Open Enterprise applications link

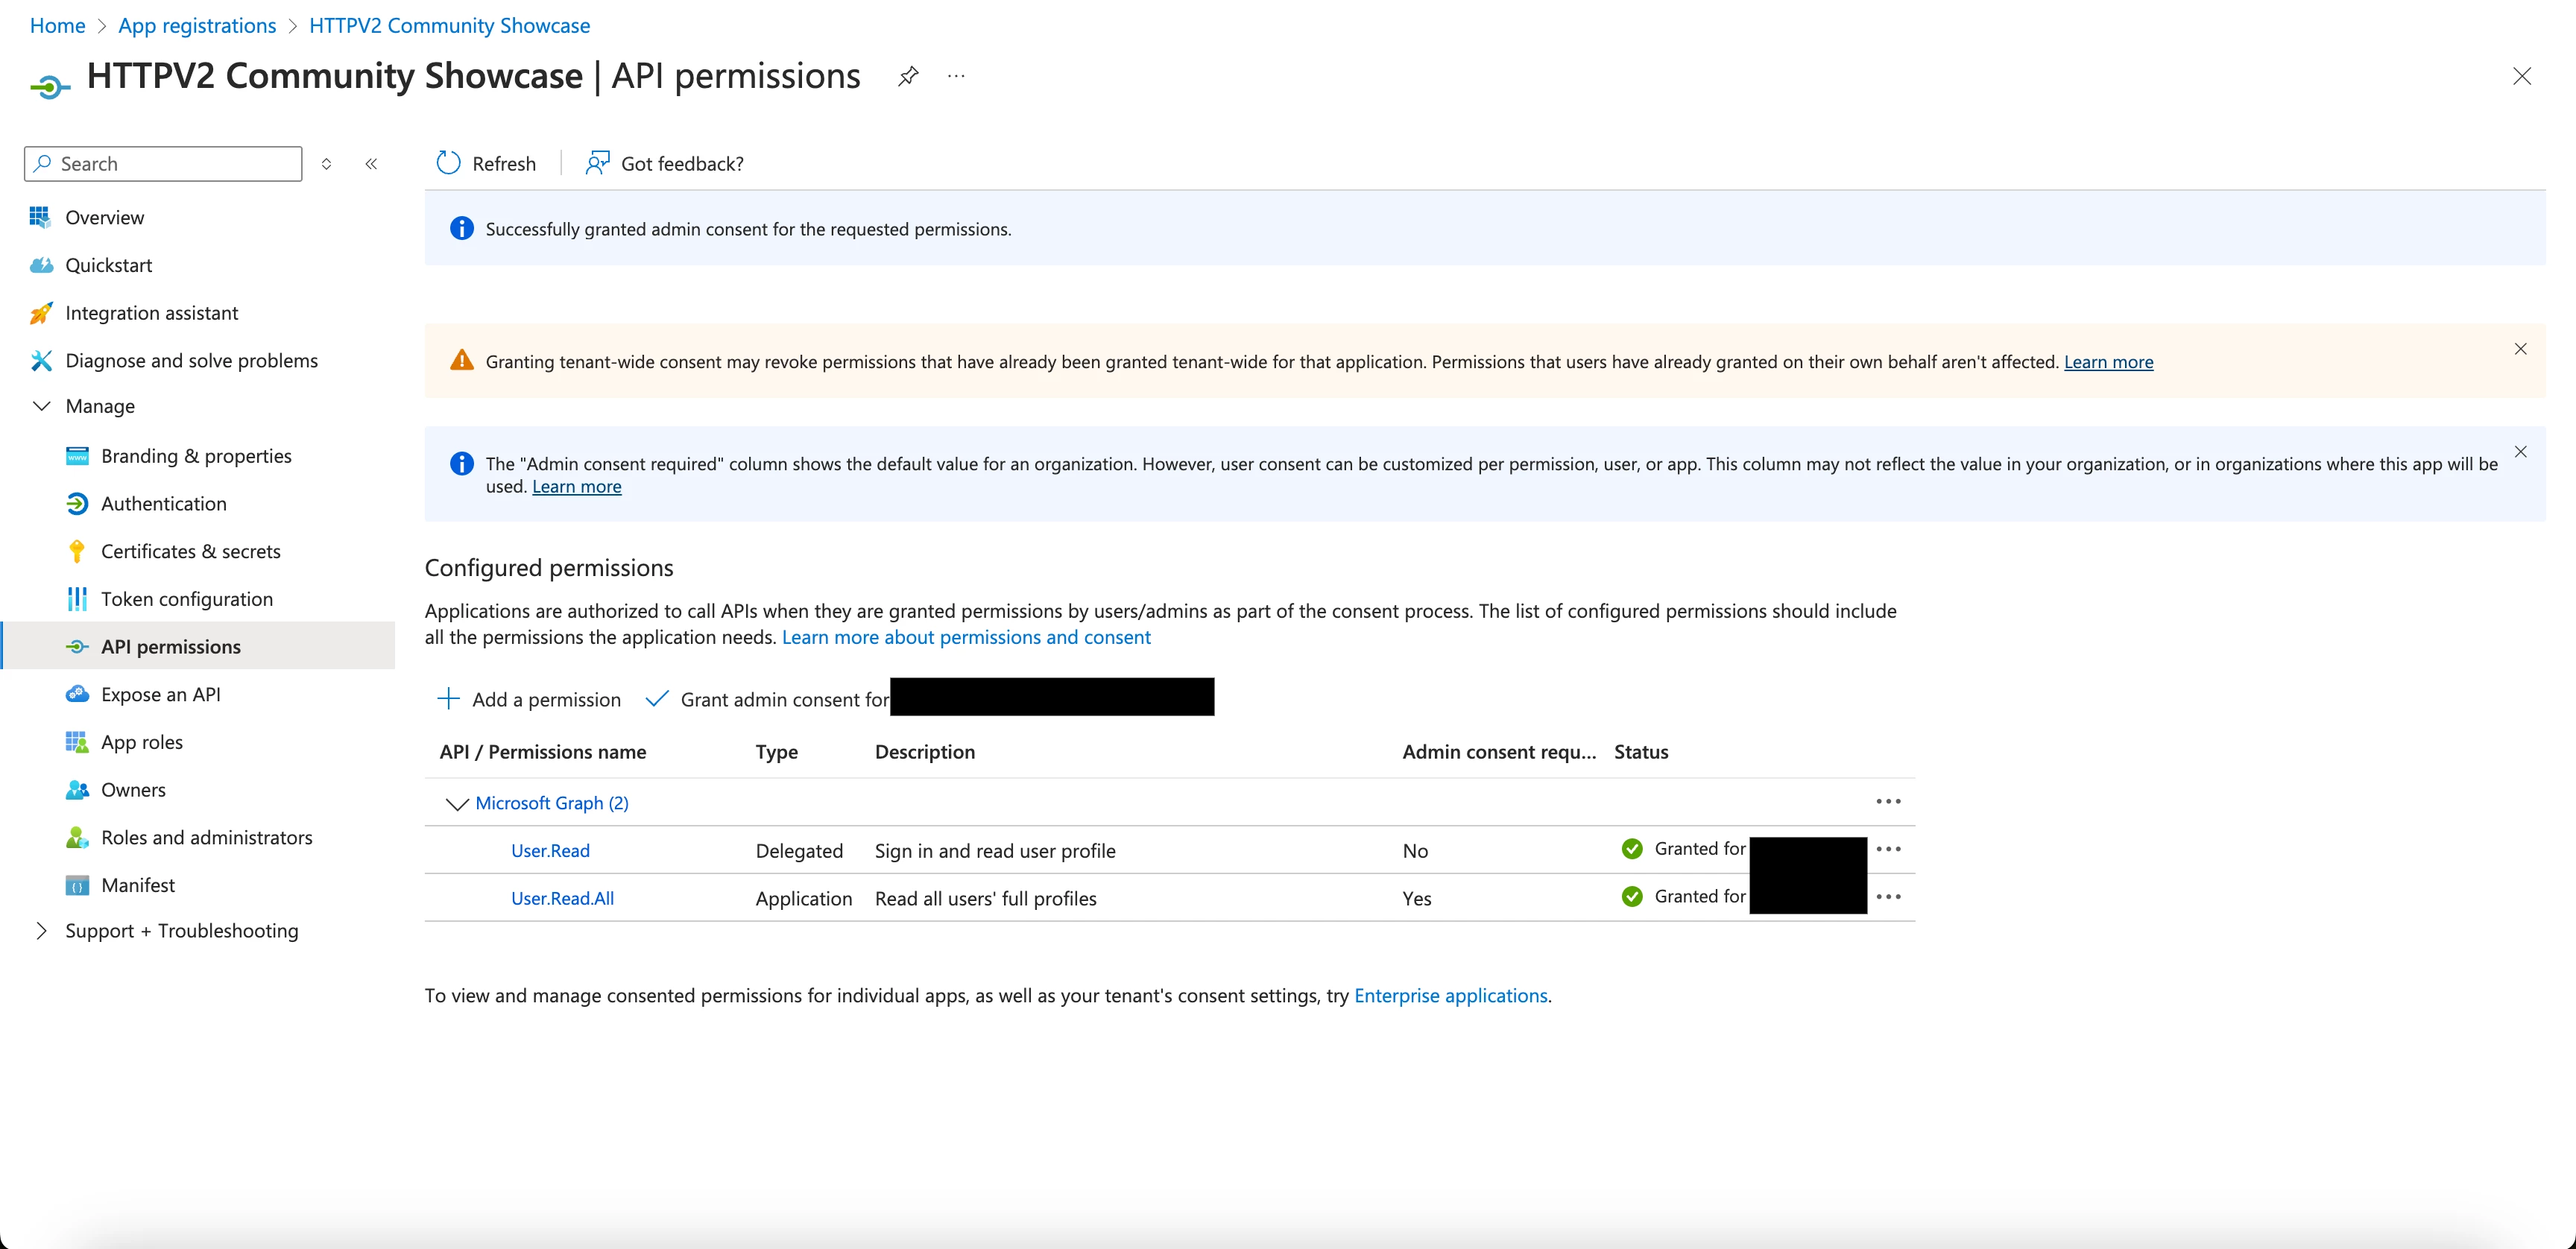click(1450, 996)
